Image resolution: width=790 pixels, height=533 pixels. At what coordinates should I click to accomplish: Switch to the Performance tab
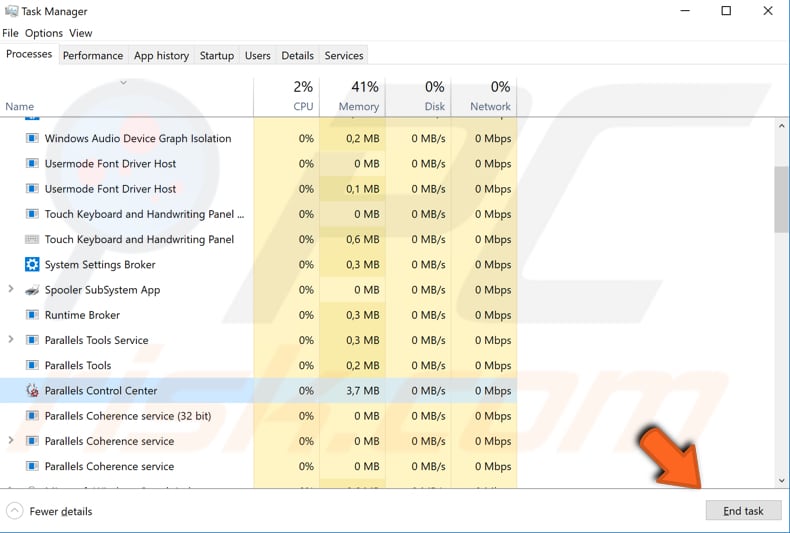(93, 55)
